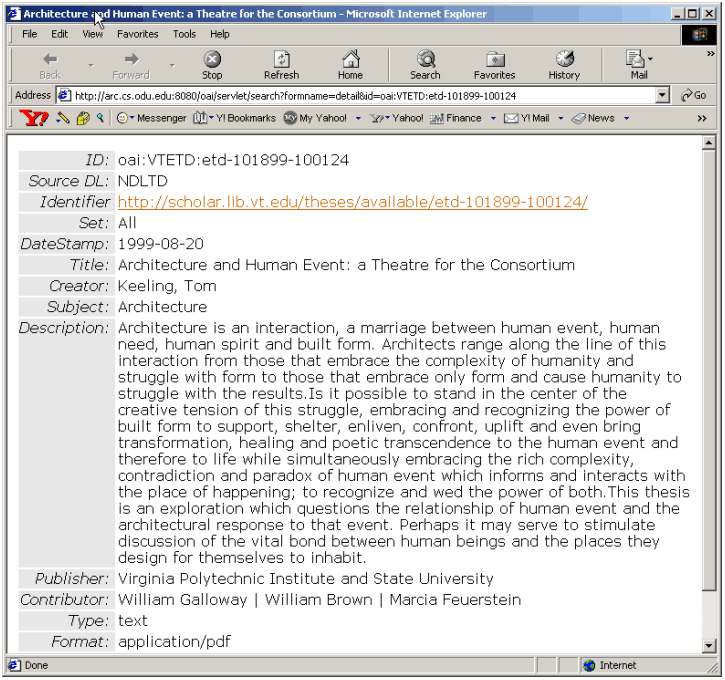725x680 pixels.
Task: Open the Mail toolbar button
Action: [x=636, y=65]
